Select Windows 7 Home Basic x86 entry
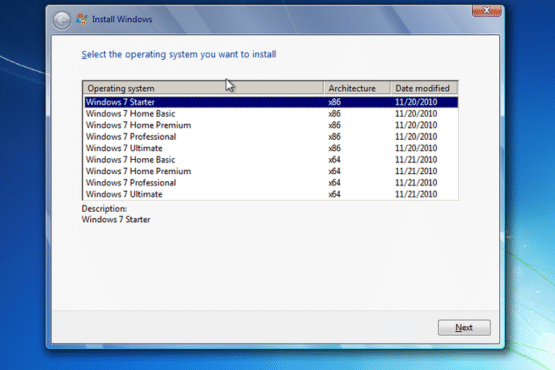The height and width of the screenshot is (370, 555). coord(271,114)
